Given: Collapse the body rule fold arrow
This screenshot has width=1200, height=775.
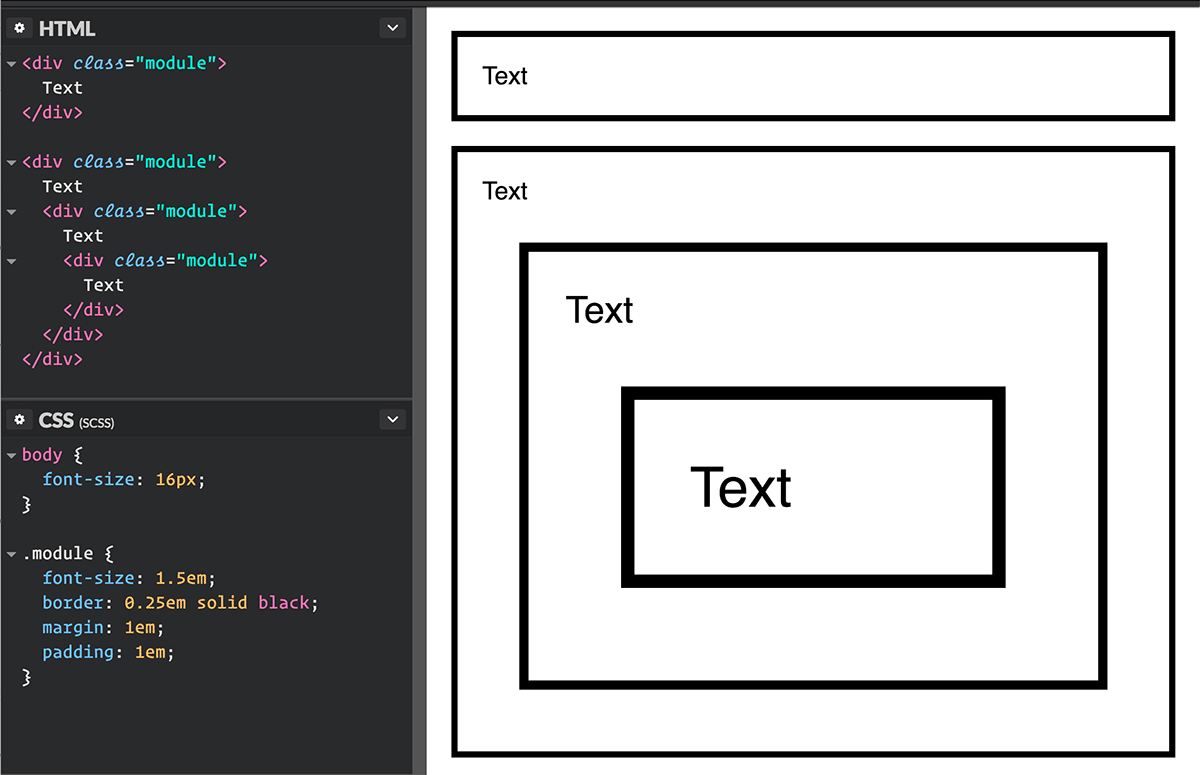Looking at the screenshot, I should pos(11,456).
